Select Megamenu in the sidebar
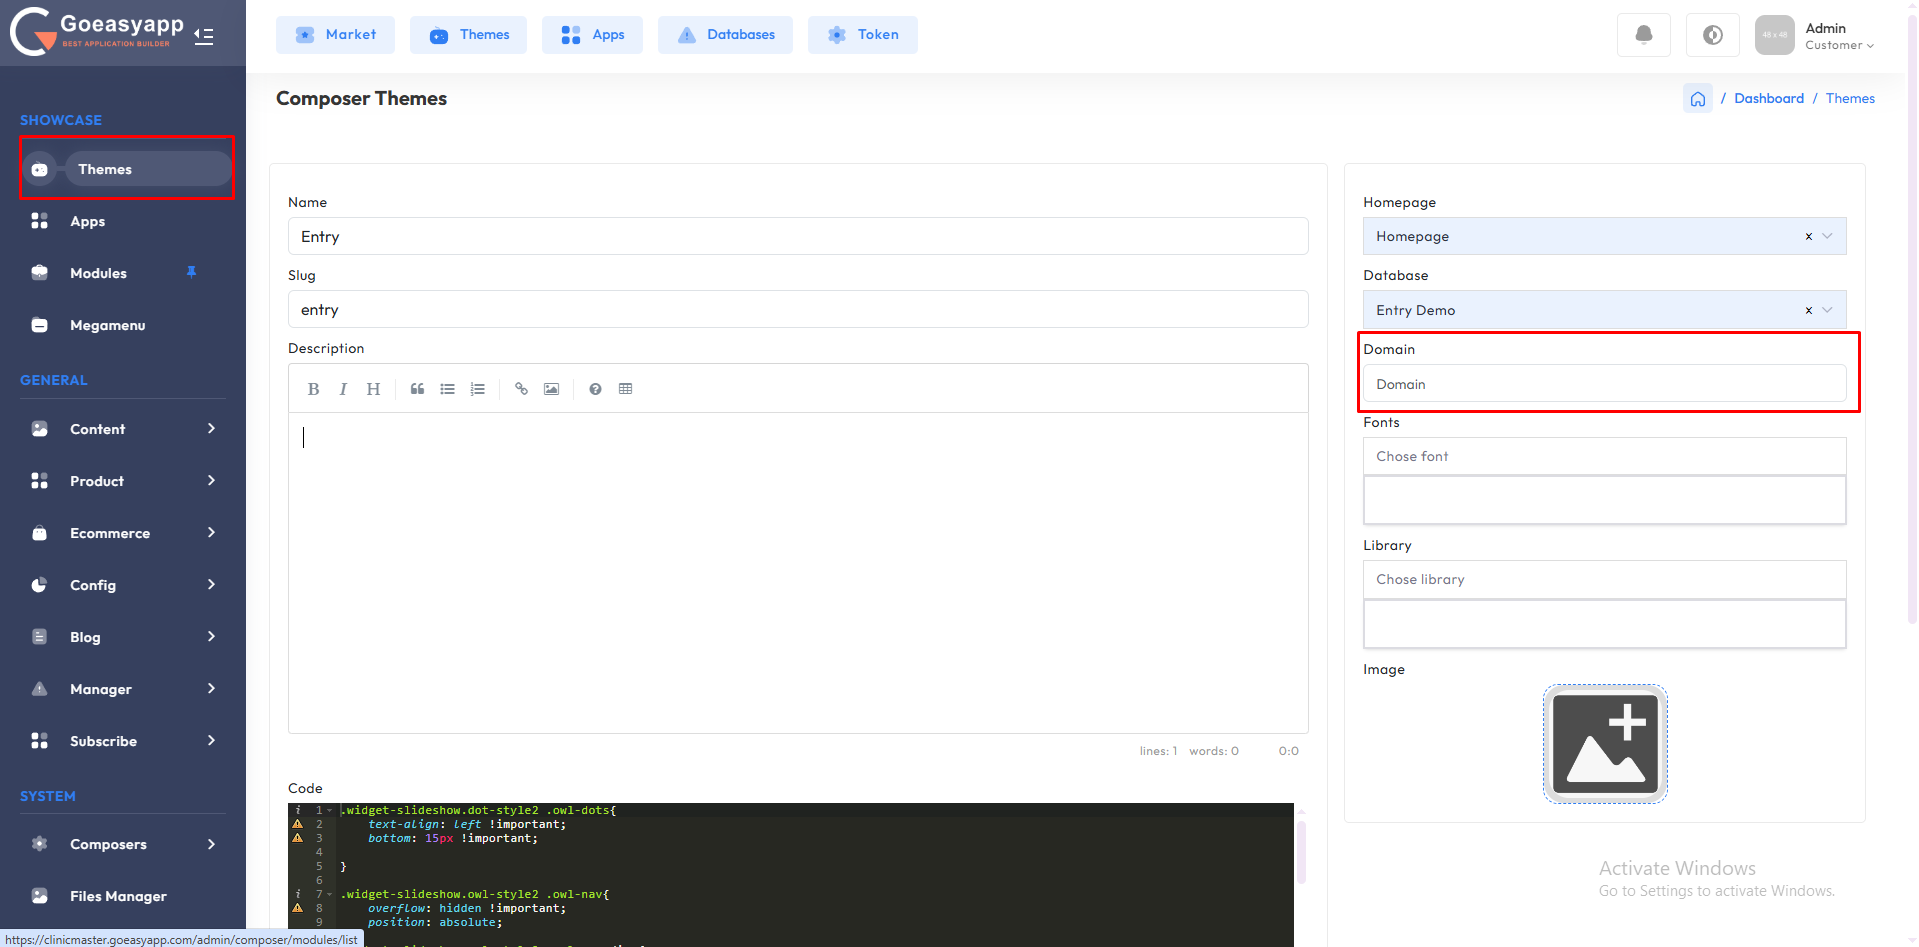 (107, 325)
